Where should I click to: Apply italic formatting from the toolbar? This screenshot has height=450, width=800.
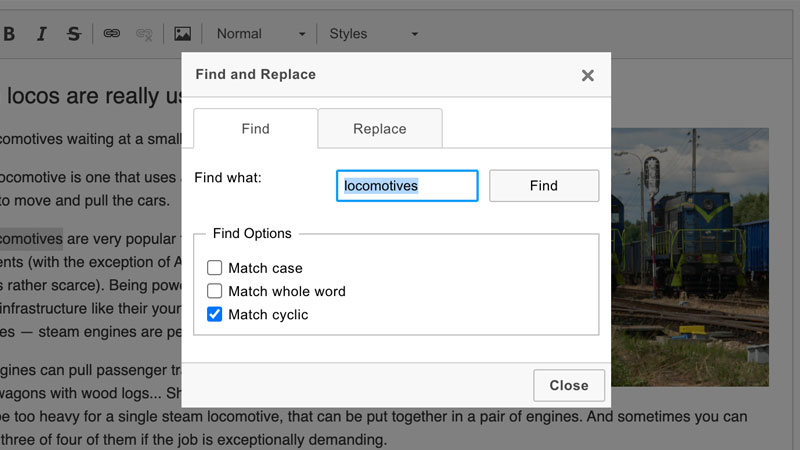(42, 34)
